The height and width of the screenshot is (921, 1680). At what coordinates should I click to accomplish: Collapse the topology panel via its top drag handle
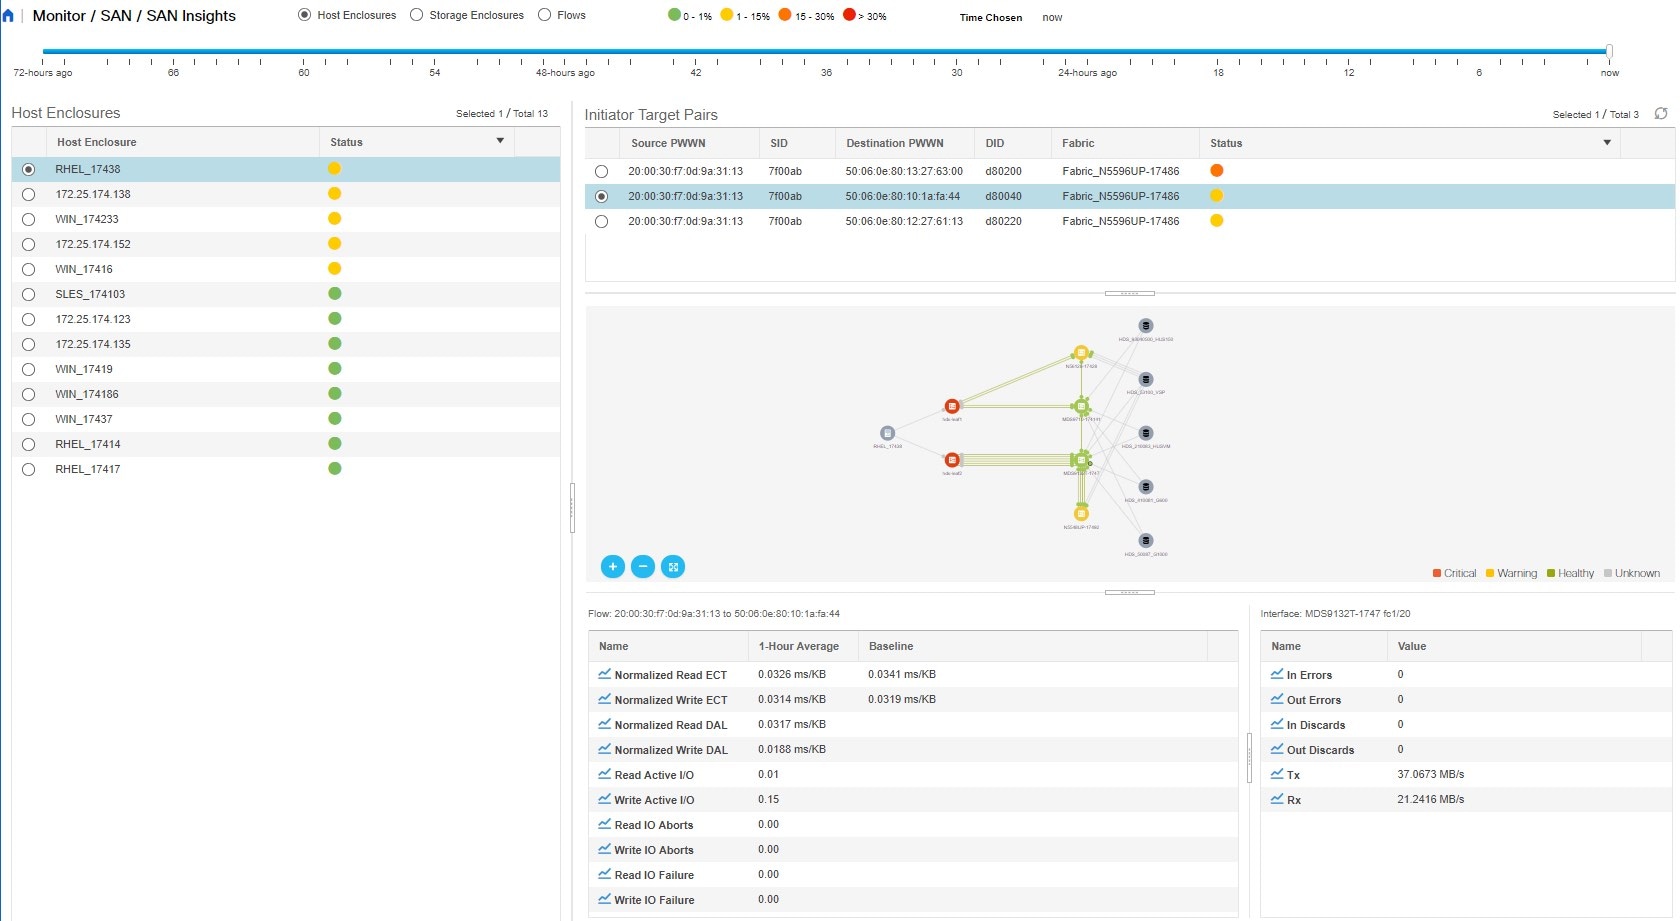[1130, 293]
